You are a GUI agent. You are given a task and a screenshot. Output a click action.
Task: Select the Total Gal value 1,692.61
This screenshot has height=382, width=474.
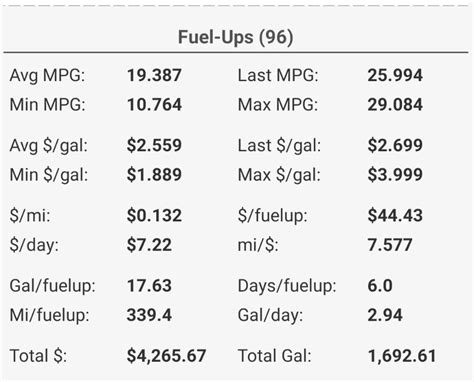tap(402, 356)
